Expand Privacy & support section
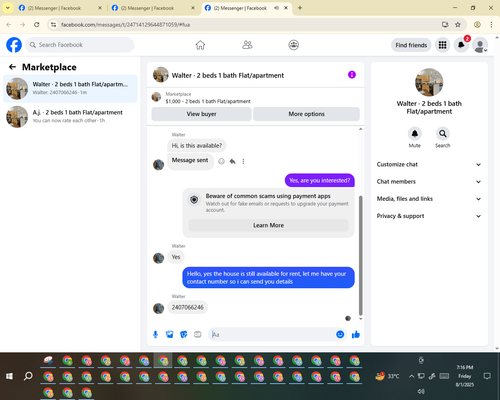The width and height of the screenshot is (500, 400). [x=429, y=216]
